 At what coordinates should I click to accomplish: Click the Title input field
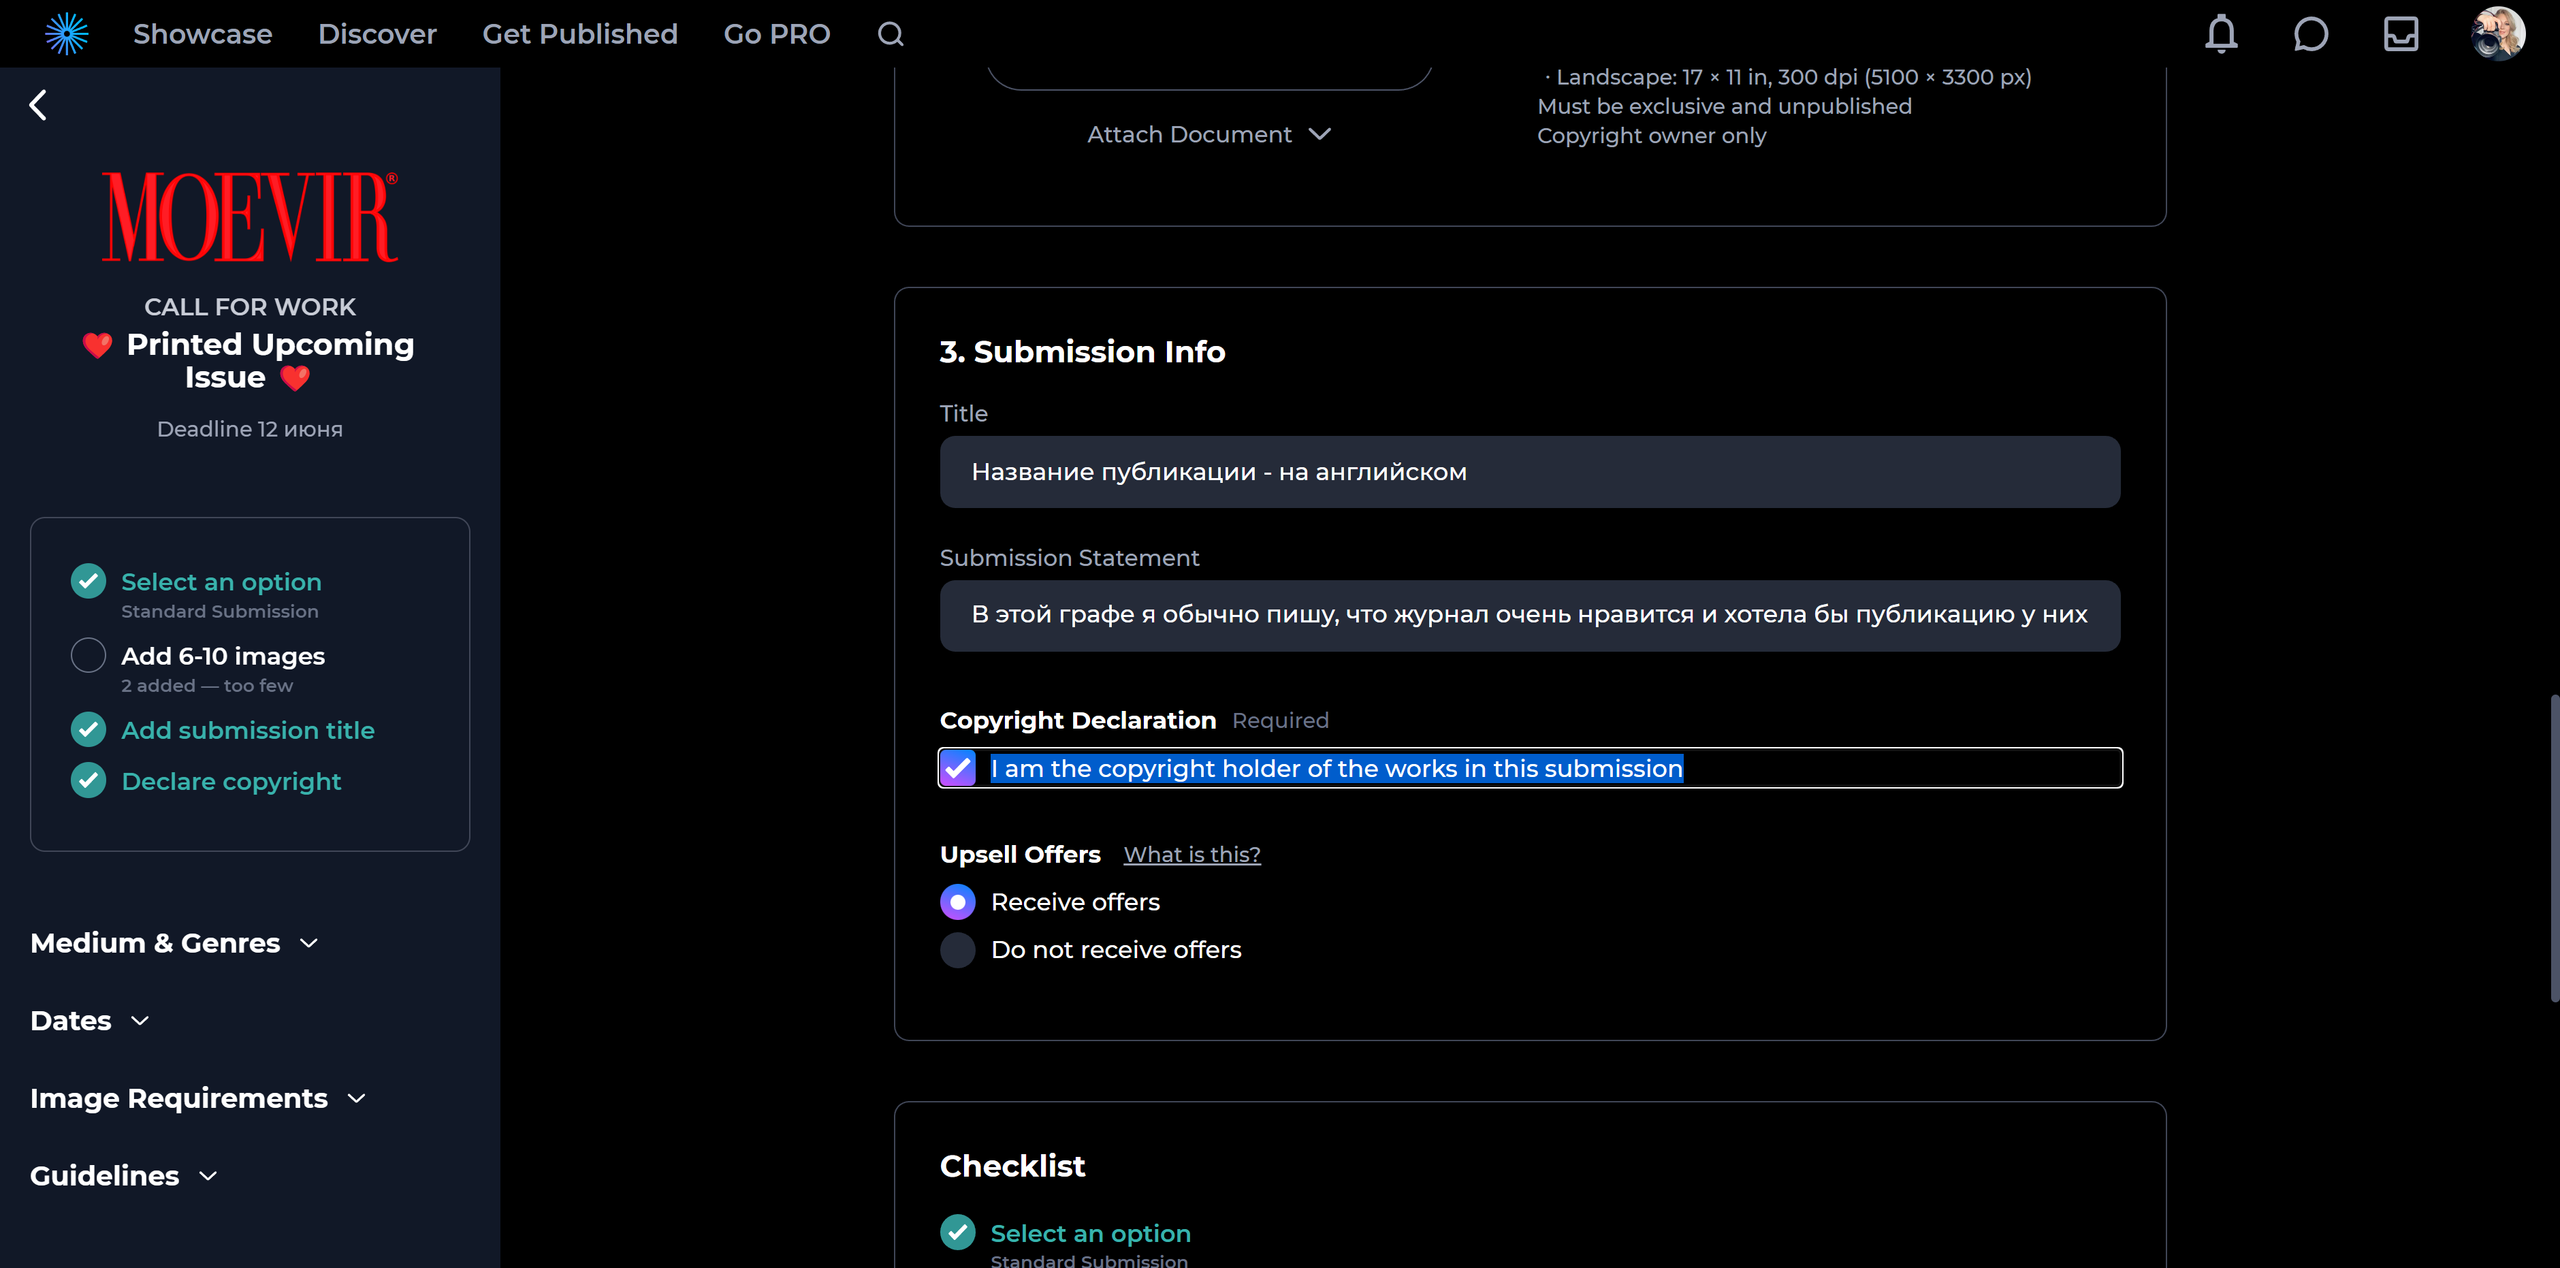(x=1529, y=472)
